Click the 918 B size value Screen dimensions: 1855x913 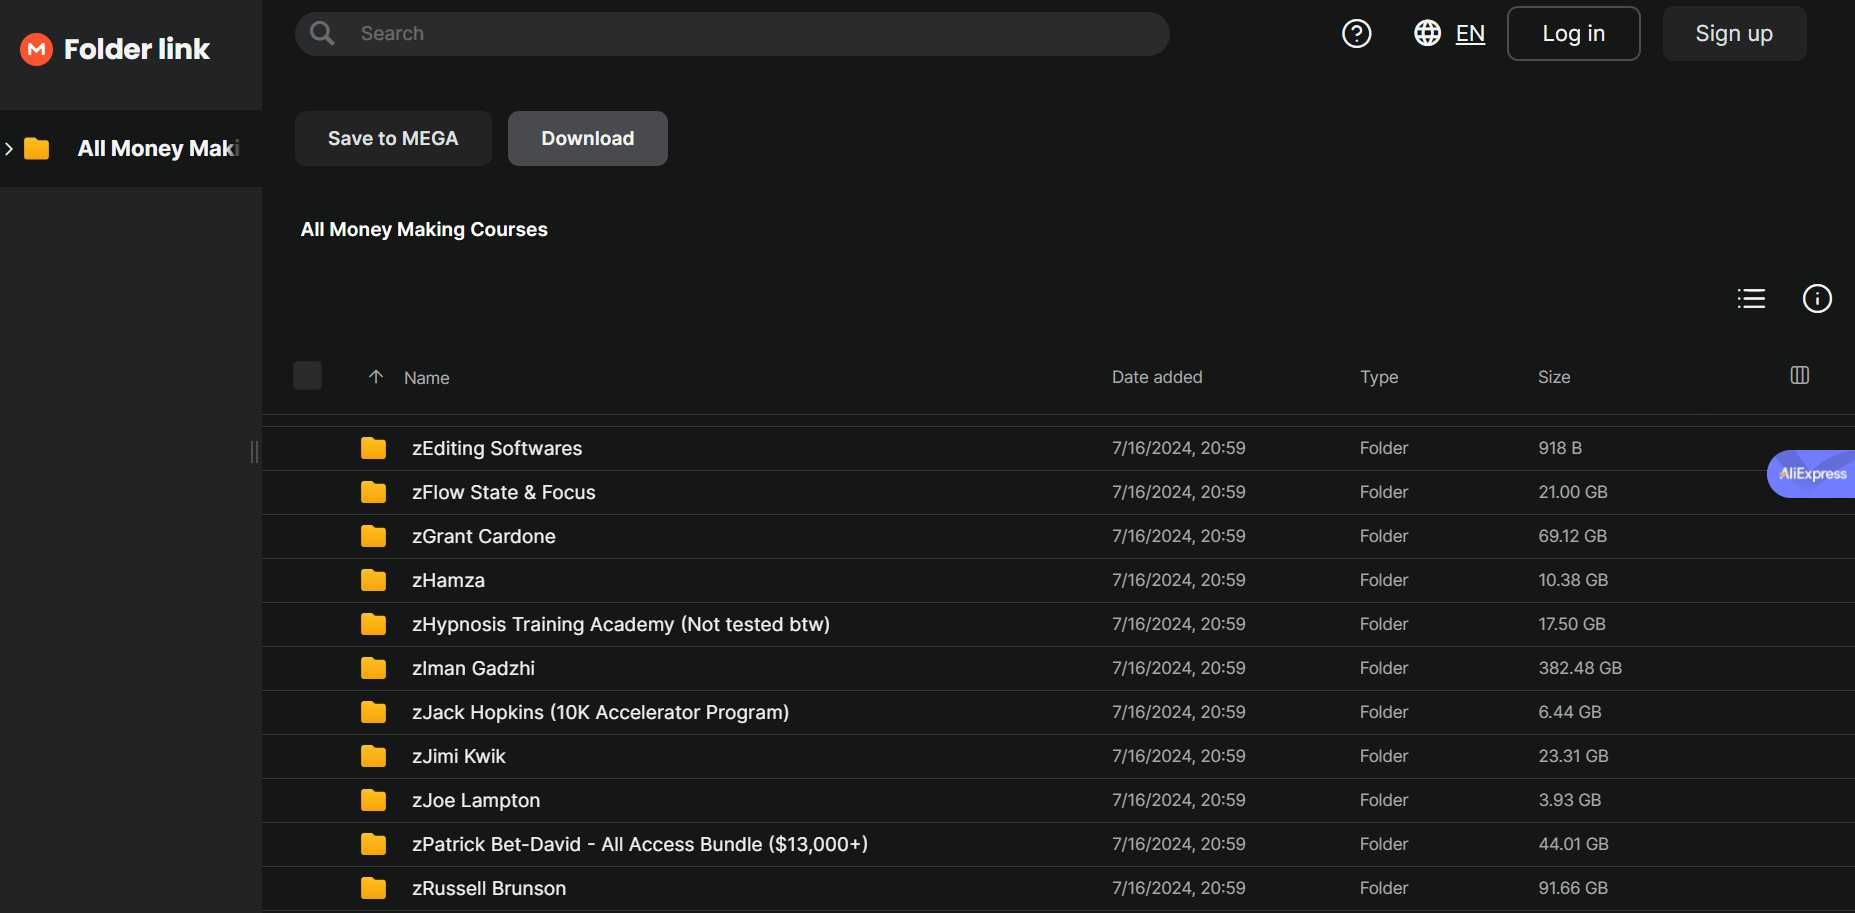1560,448
